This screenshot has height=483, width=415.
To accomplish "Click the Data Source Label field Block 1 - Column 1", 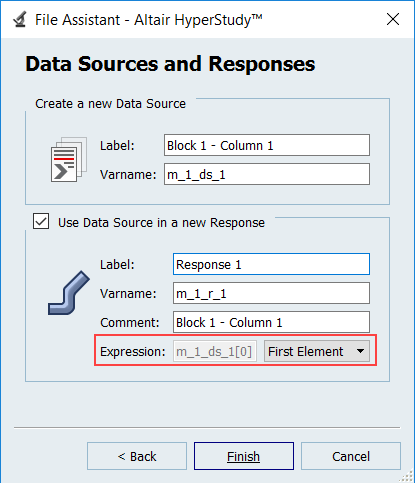I will pyautogui.click(x=267, y=145).
